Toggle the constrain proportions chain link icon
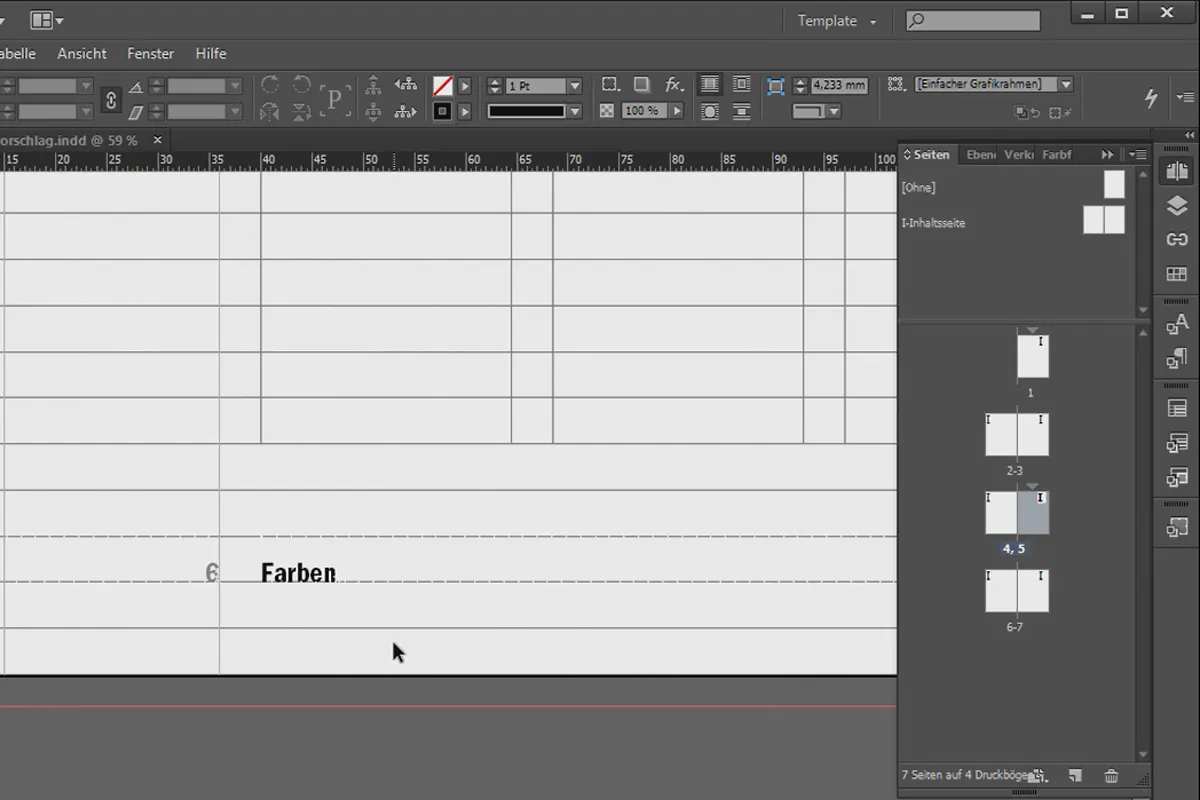Viewport: 1200px width, 800px height. 111,99
